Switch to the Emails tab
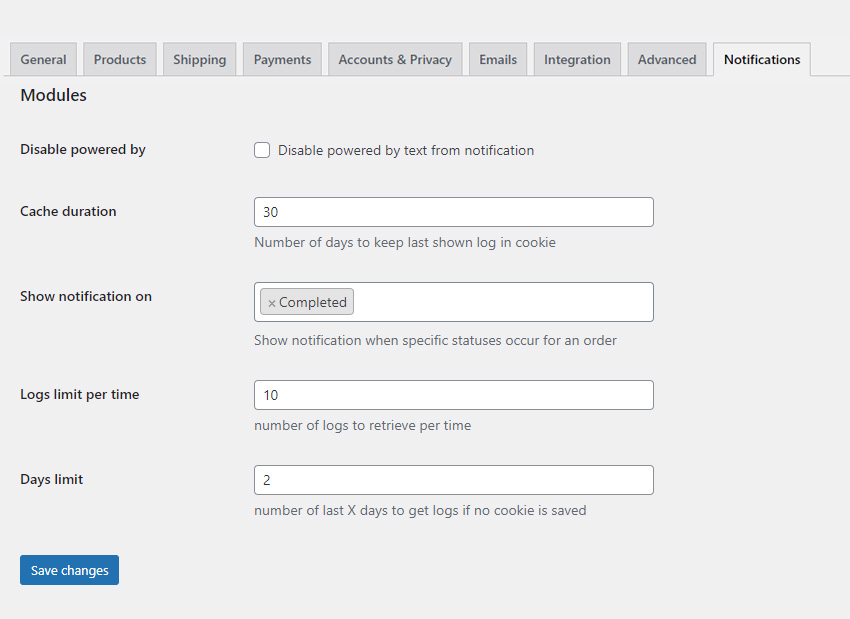The height and width of the screenshot is (619, 850). 497,59
